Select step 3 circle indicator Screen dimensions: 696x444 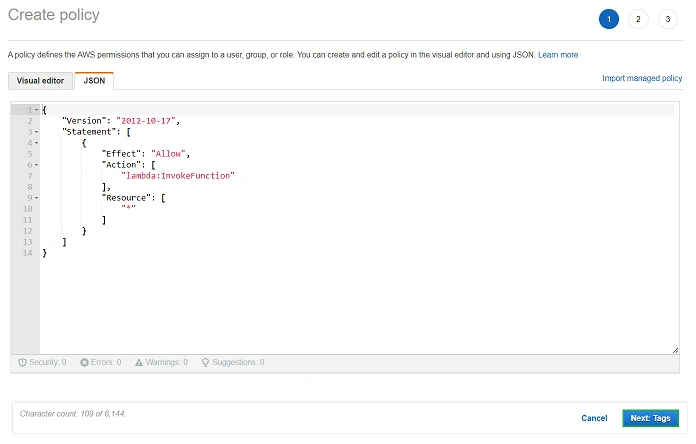pyautogui.click(x=667, y=19)
